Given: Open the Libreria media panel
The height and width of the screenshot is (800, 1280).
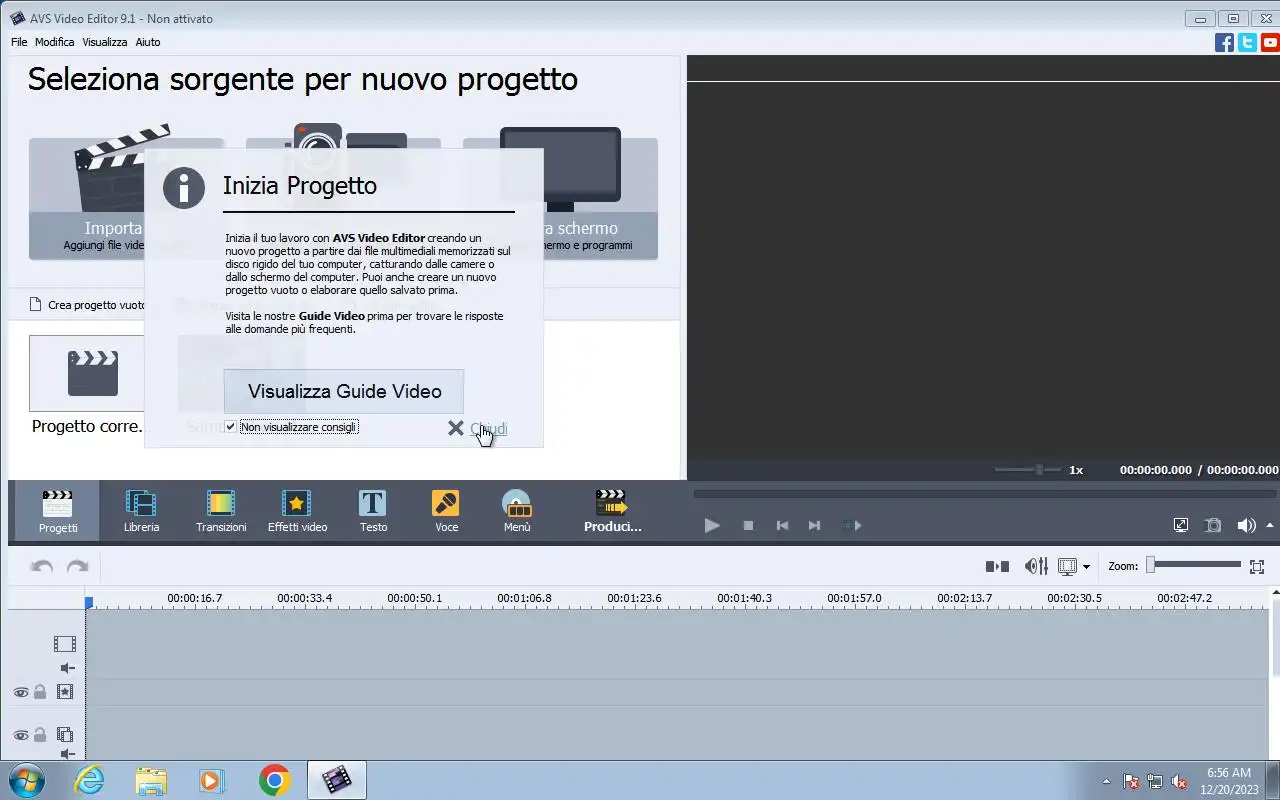Looking at the screenshot, I should [x=141, y=511].
